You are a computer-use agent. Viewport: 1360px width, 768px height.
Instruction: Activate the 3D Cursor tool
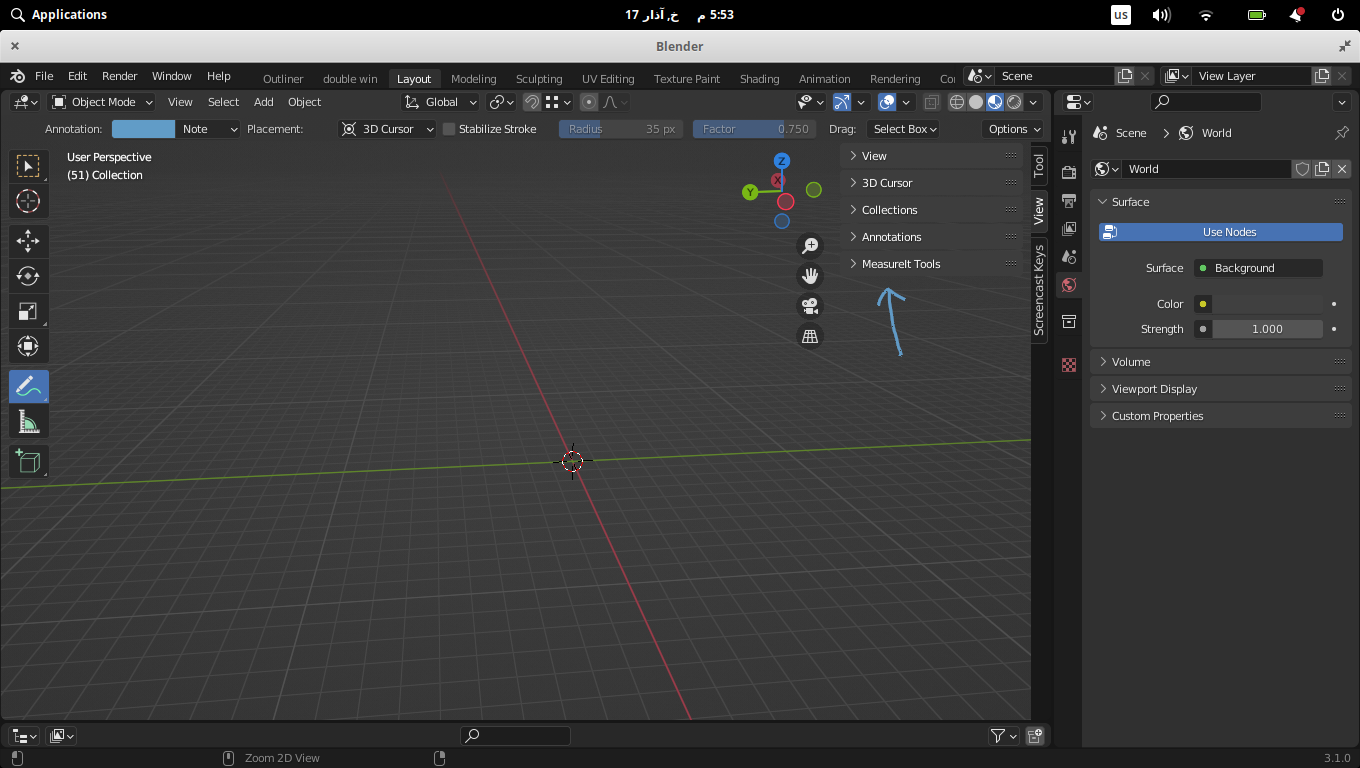[x=28, y=201]
